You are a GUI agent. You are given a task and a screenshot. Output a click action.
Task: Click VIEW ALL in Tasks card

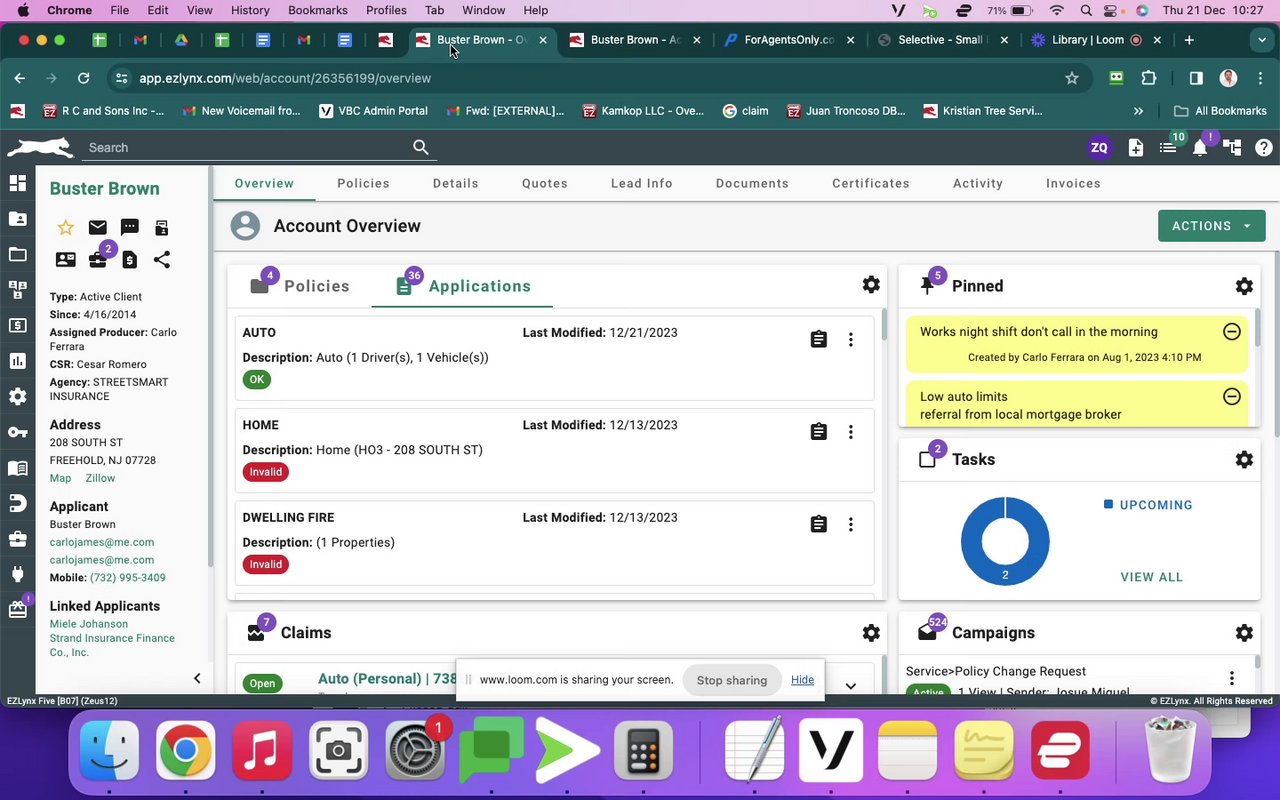tap(1151, 577)
